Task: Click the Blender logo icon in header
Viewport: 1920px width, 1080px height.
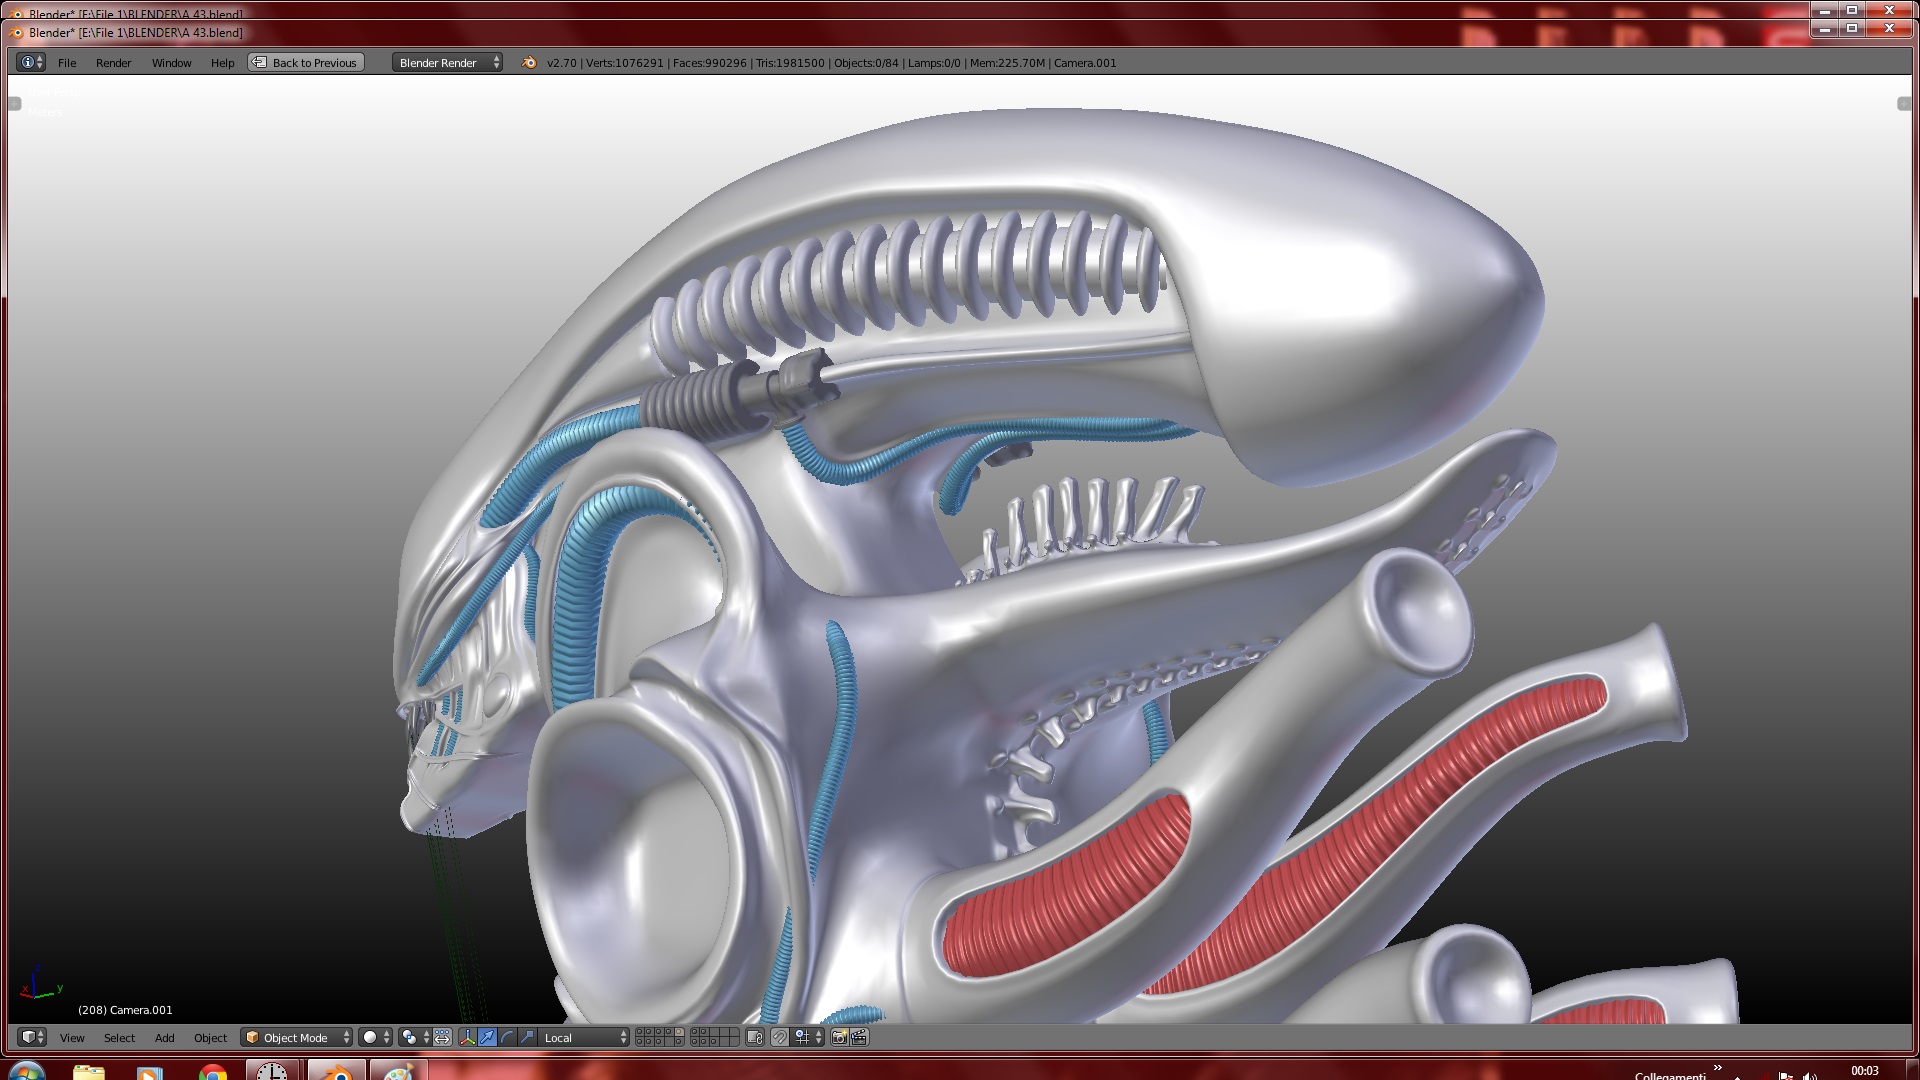Action: click(x=528, y=62)
